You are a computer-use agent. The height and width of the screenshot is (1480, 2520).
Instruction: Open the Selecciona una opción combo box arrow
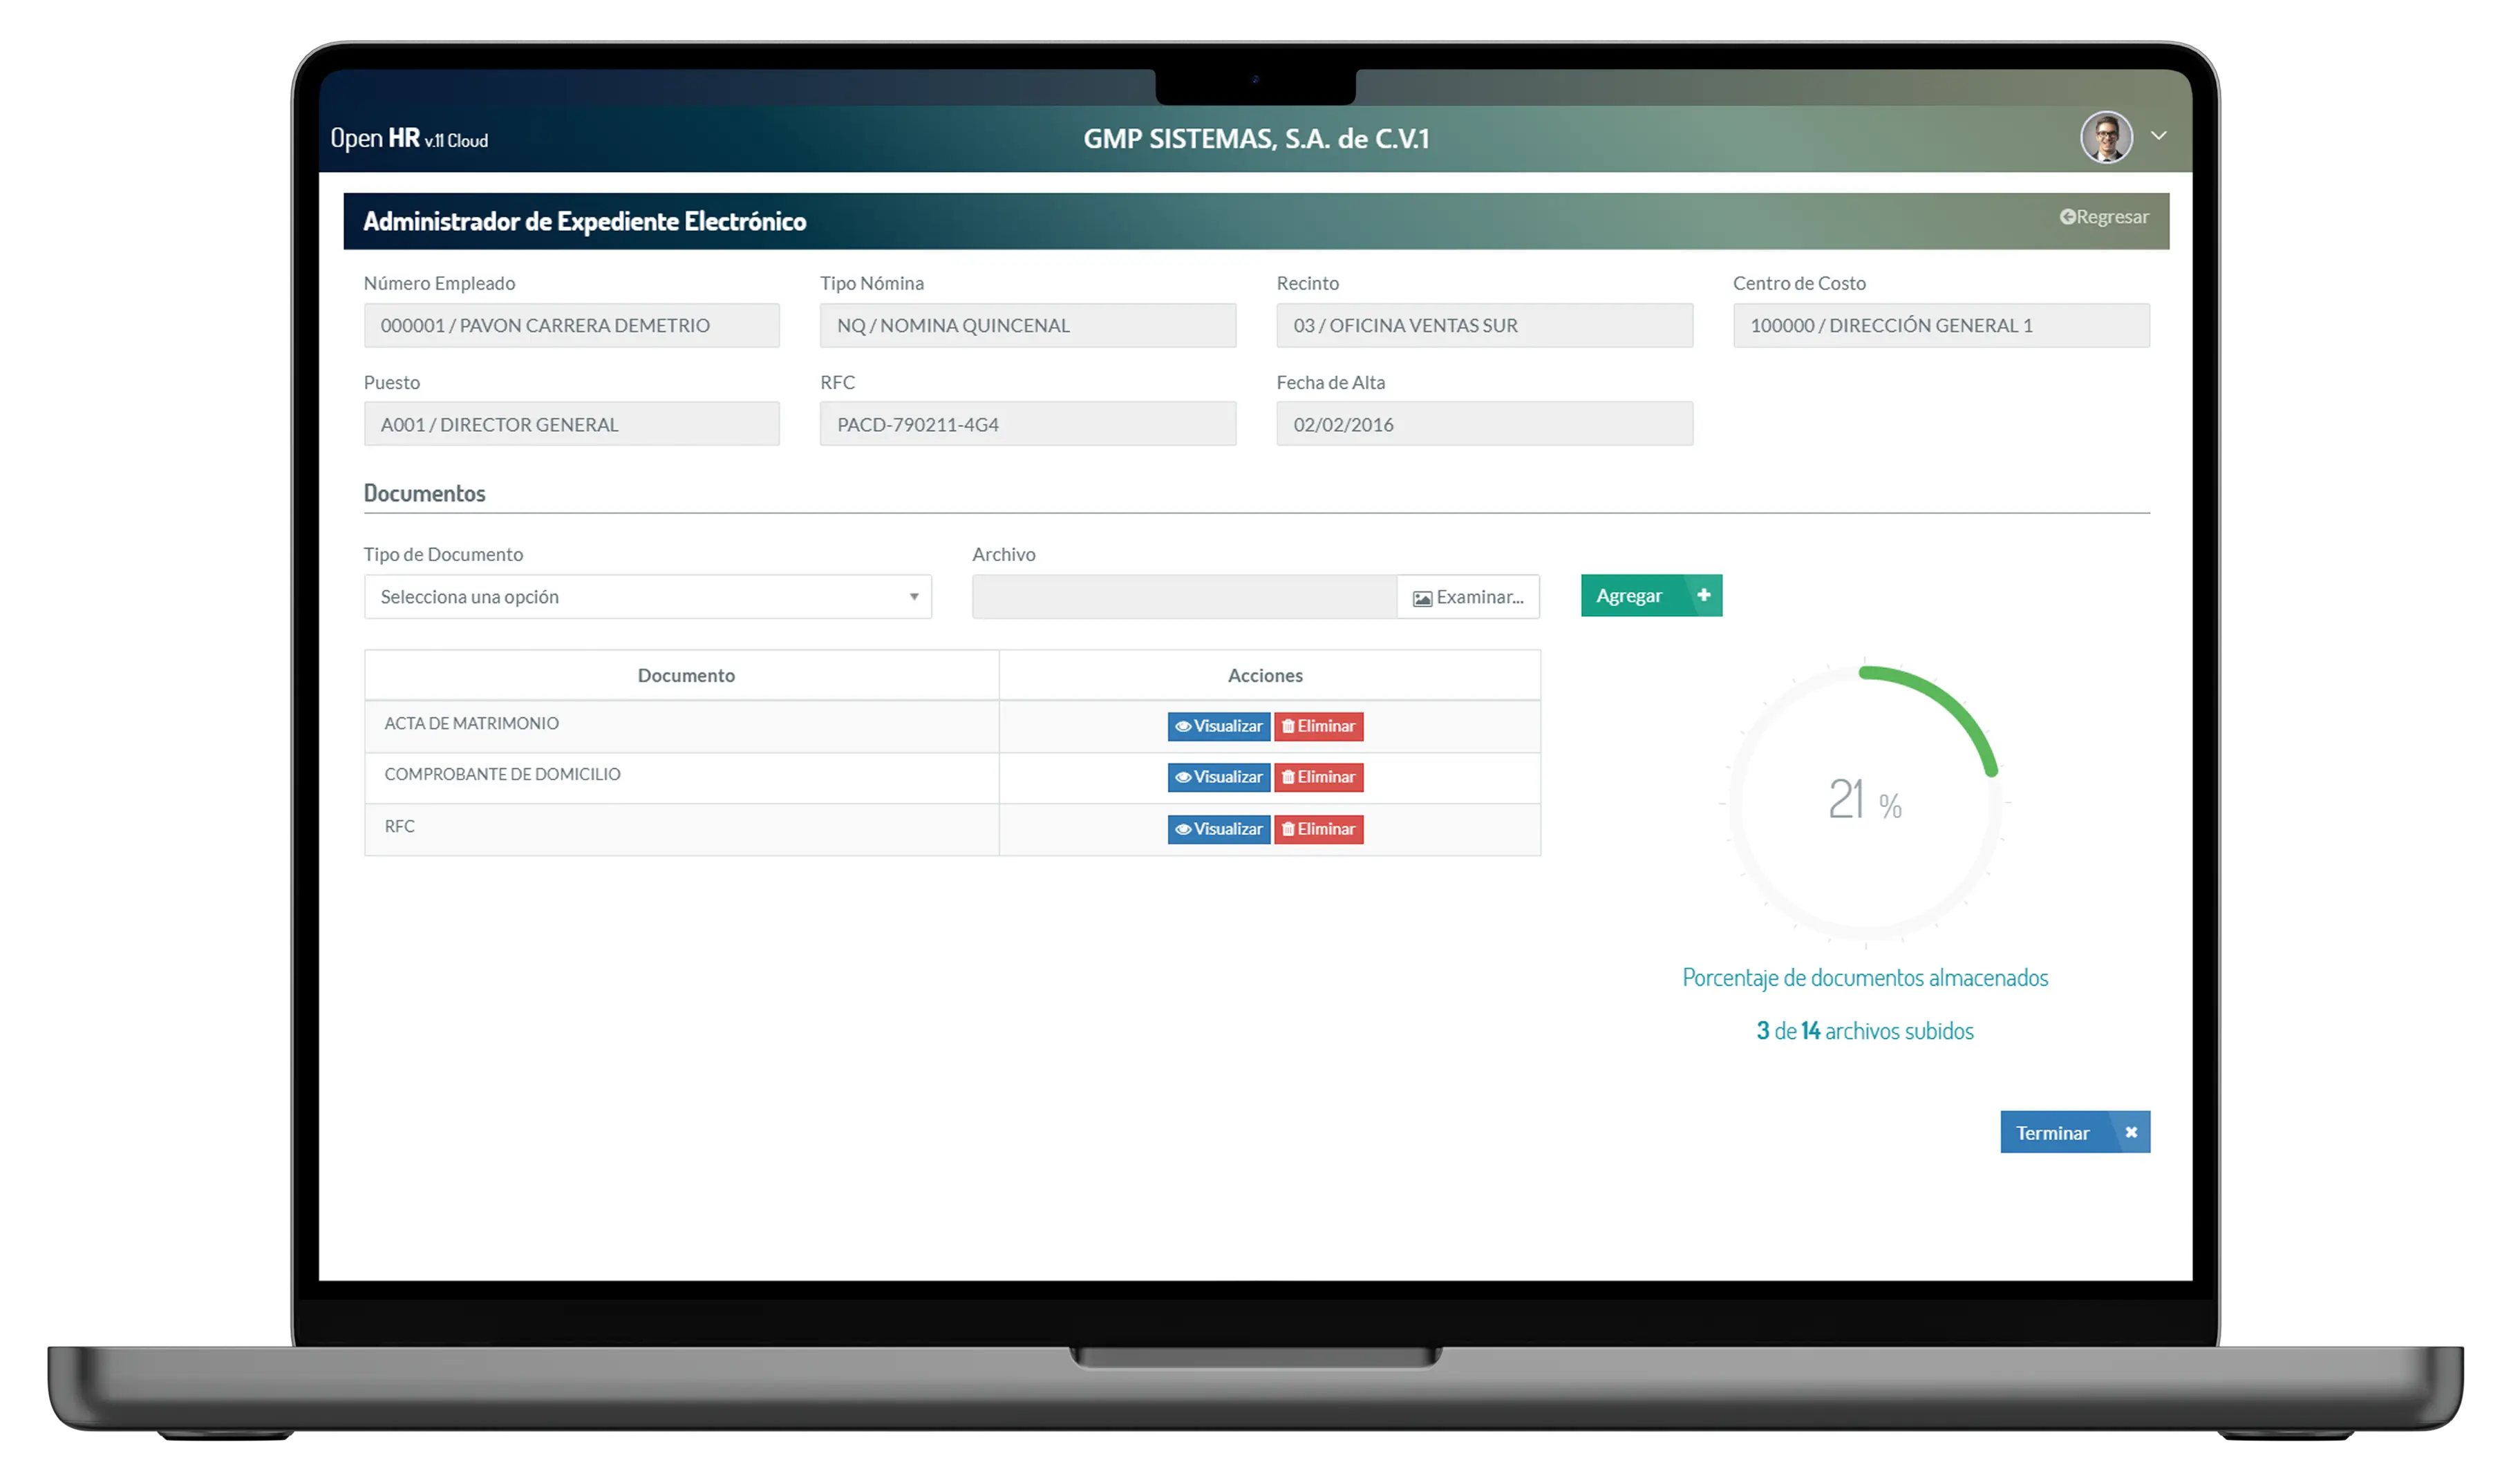914,596
